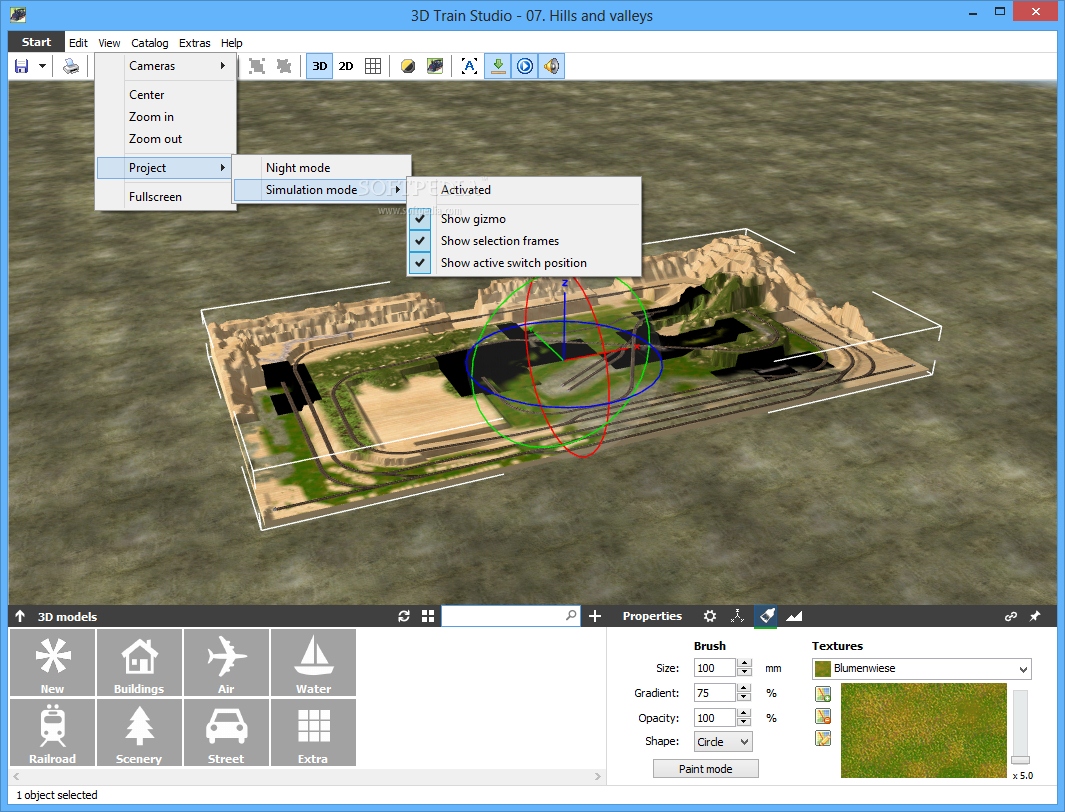Viewport: 1065px width, 812px height.
Task: Increase Opacity with up stepper
Action: pos(744,713)
